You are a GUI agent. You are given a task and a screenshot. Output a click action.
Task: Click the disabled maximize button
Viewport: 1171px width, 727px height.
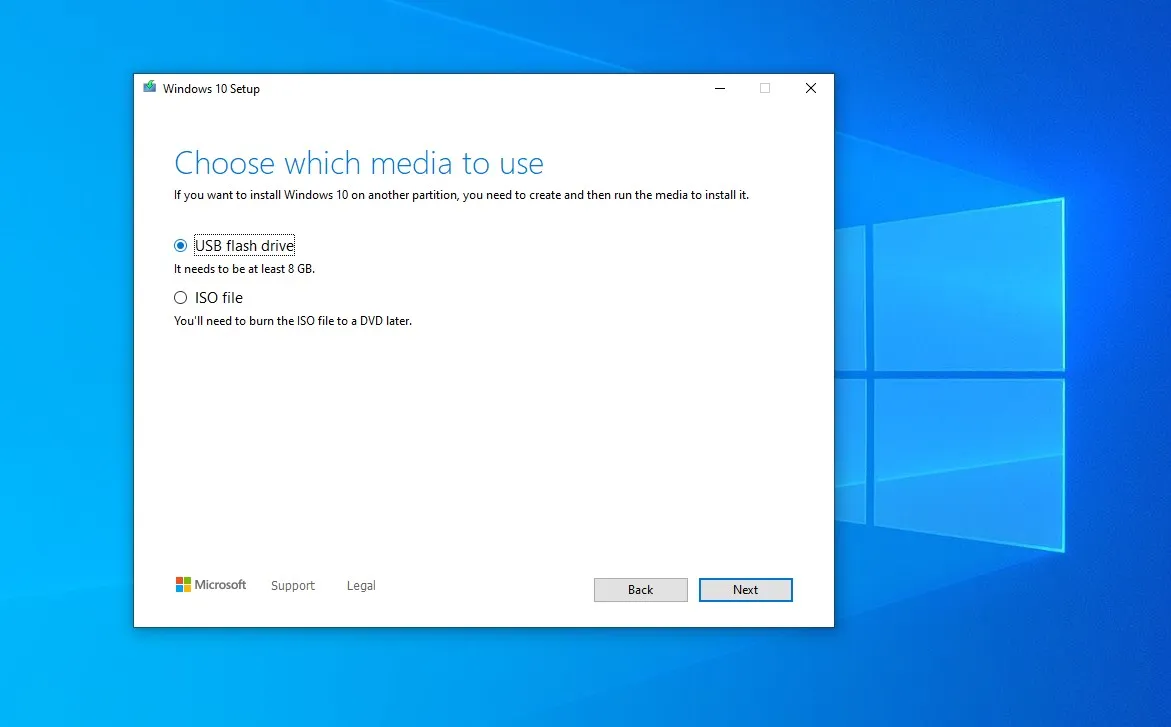[x=765, y=88]
